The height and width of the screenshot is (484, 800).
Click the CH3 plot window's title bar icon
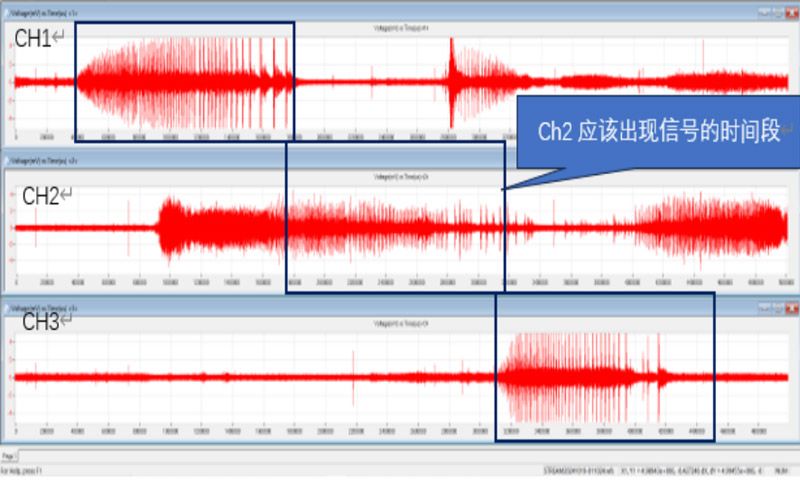[5, 309]
